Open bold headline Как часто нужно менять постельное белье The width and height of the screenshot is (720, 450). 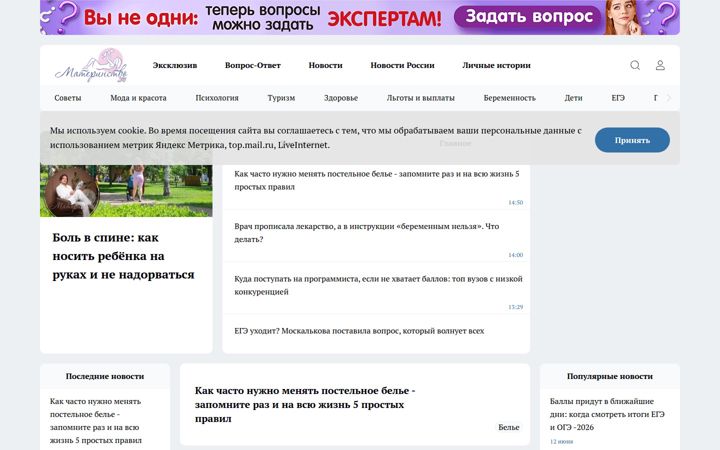tap(305, 405)
